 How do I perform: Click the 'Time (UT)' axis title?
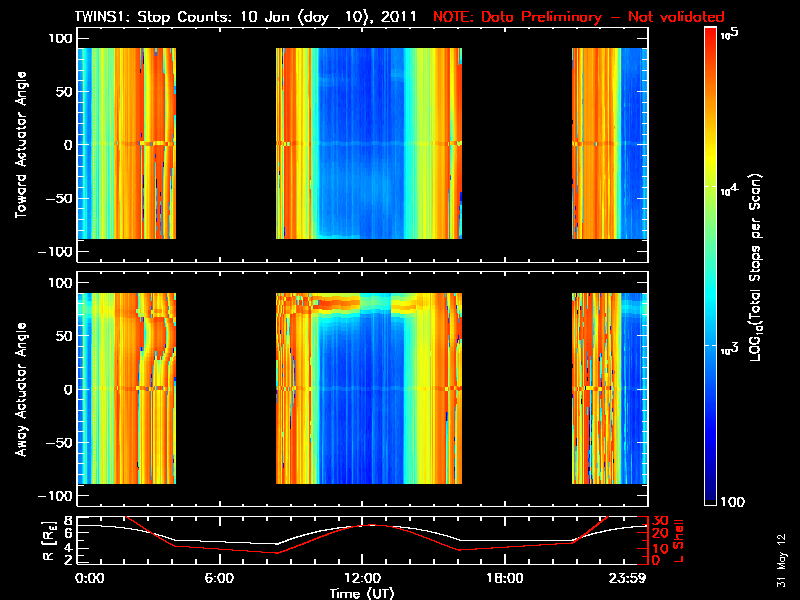[x=360, y=593]
